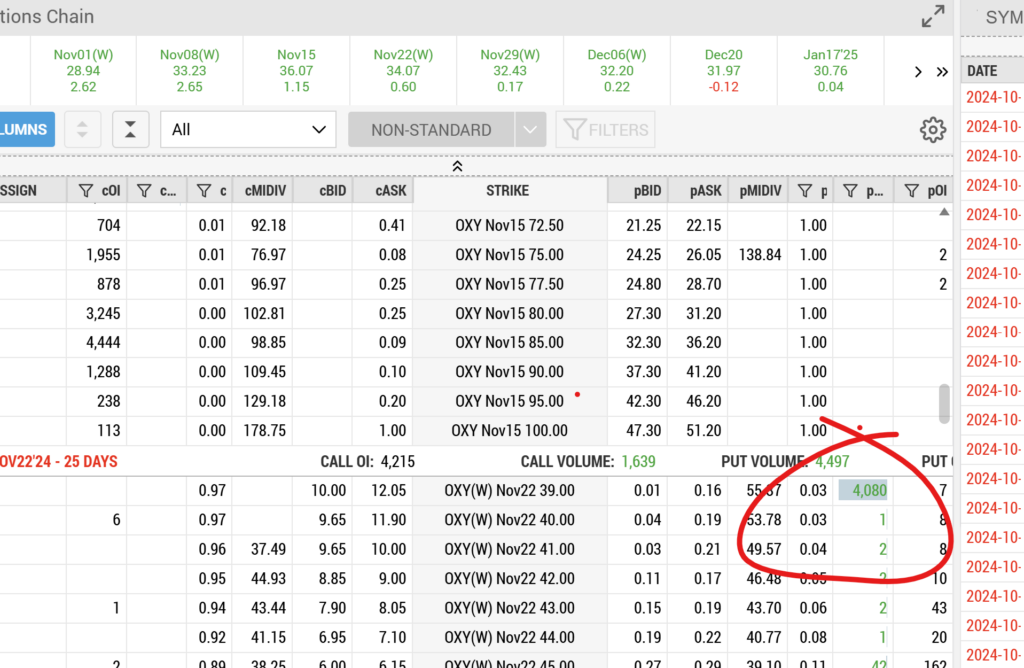Screen dimensions: 1024x668
Task: Click the scrollbar up arrow in chain table
Action: (x=944, y=212)
